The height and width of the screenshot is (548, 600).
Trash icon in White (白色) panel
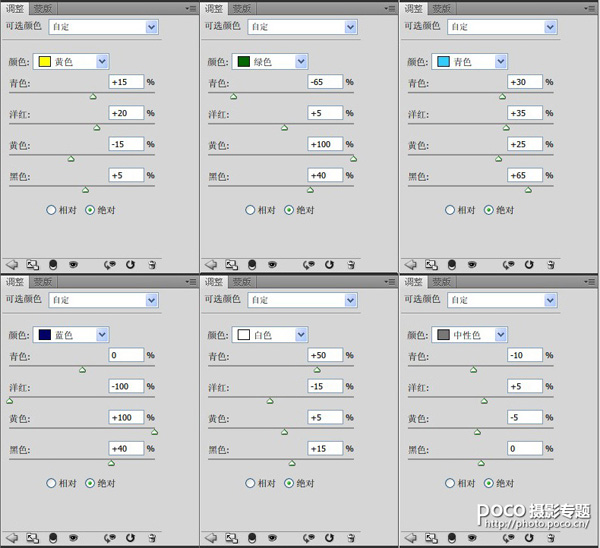click(351, 538)
